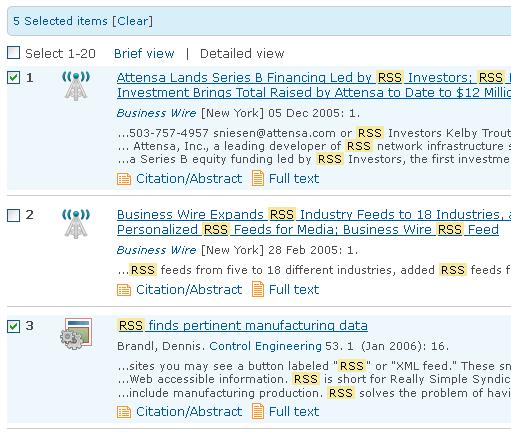Click Citation/Abstract icon under result 1
This screenshot has height=433, width=511.
pyautogui.click(x=124, y=179)
